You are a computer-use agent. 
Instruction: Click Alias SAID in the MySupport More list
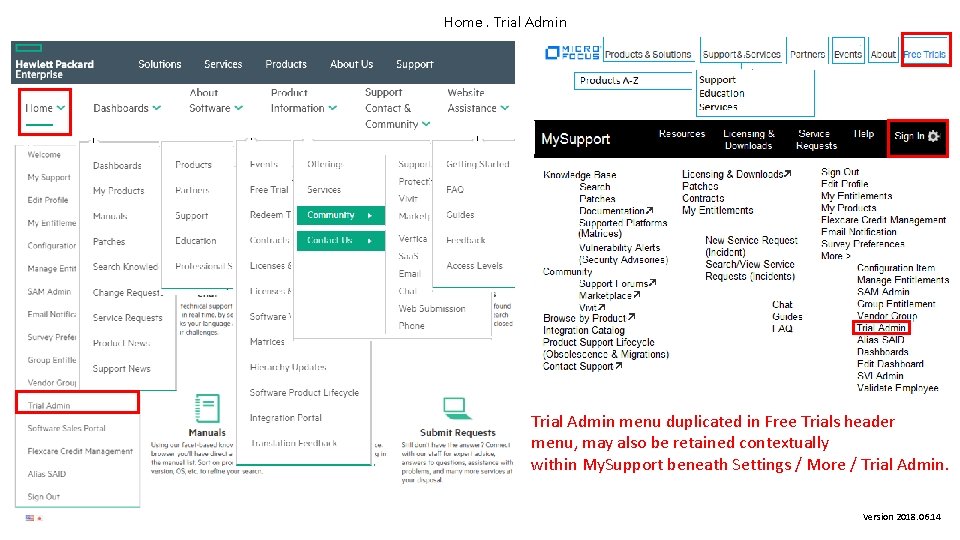881,340
